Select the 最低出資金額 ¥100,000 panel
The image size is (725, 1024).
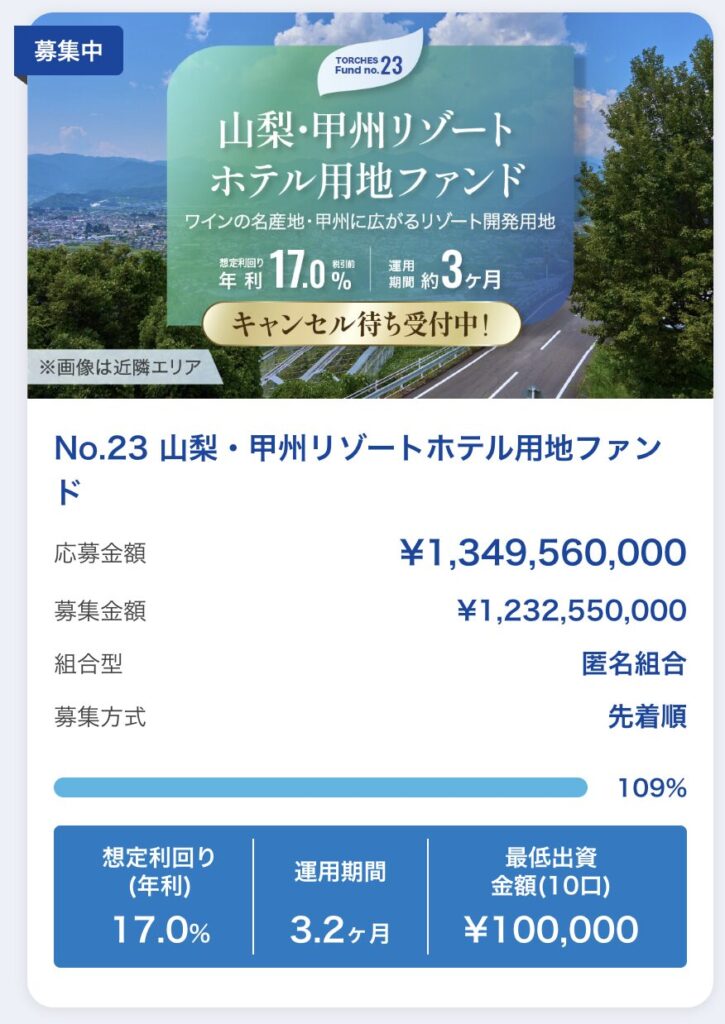click(551, 896)
